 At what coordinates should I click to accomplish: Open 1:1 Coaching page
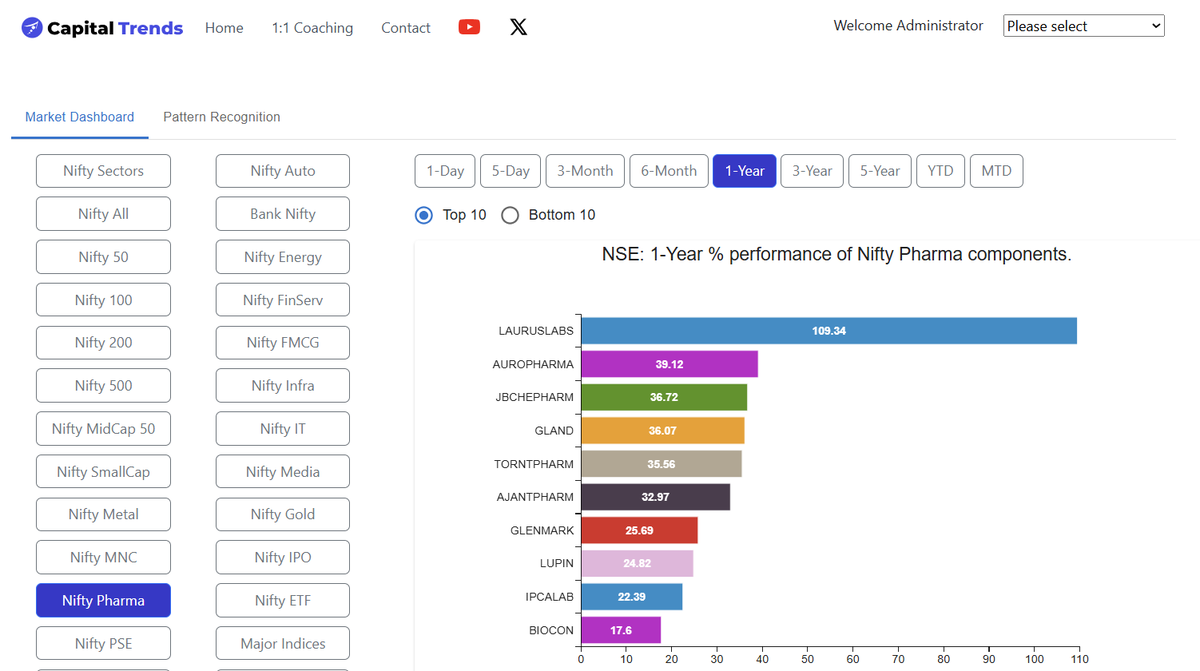click(312, 28)
